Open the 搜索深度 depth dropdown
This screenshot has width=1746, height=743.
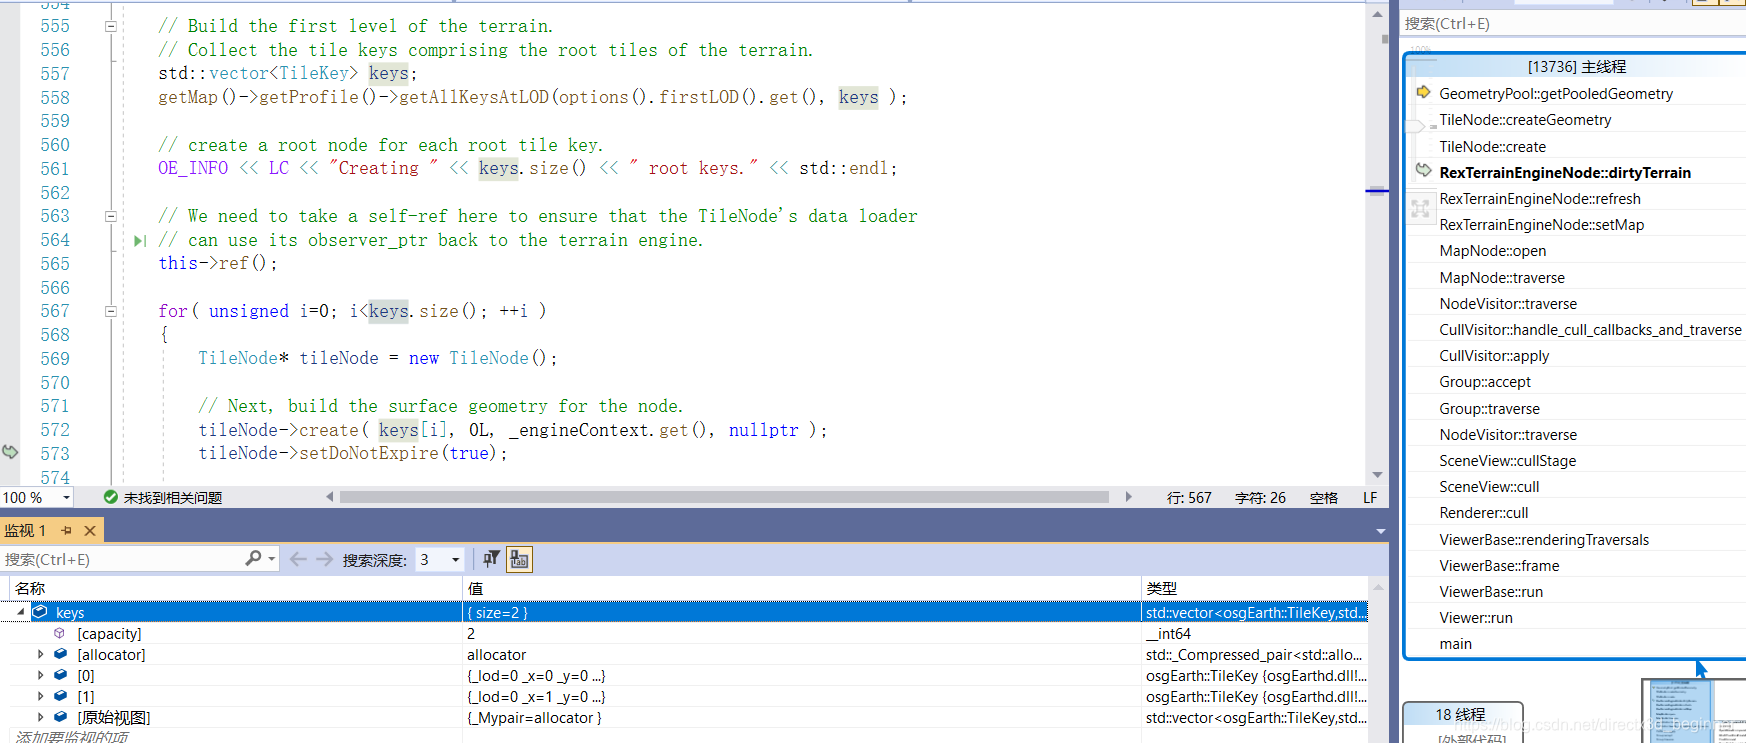coord(455,560)
